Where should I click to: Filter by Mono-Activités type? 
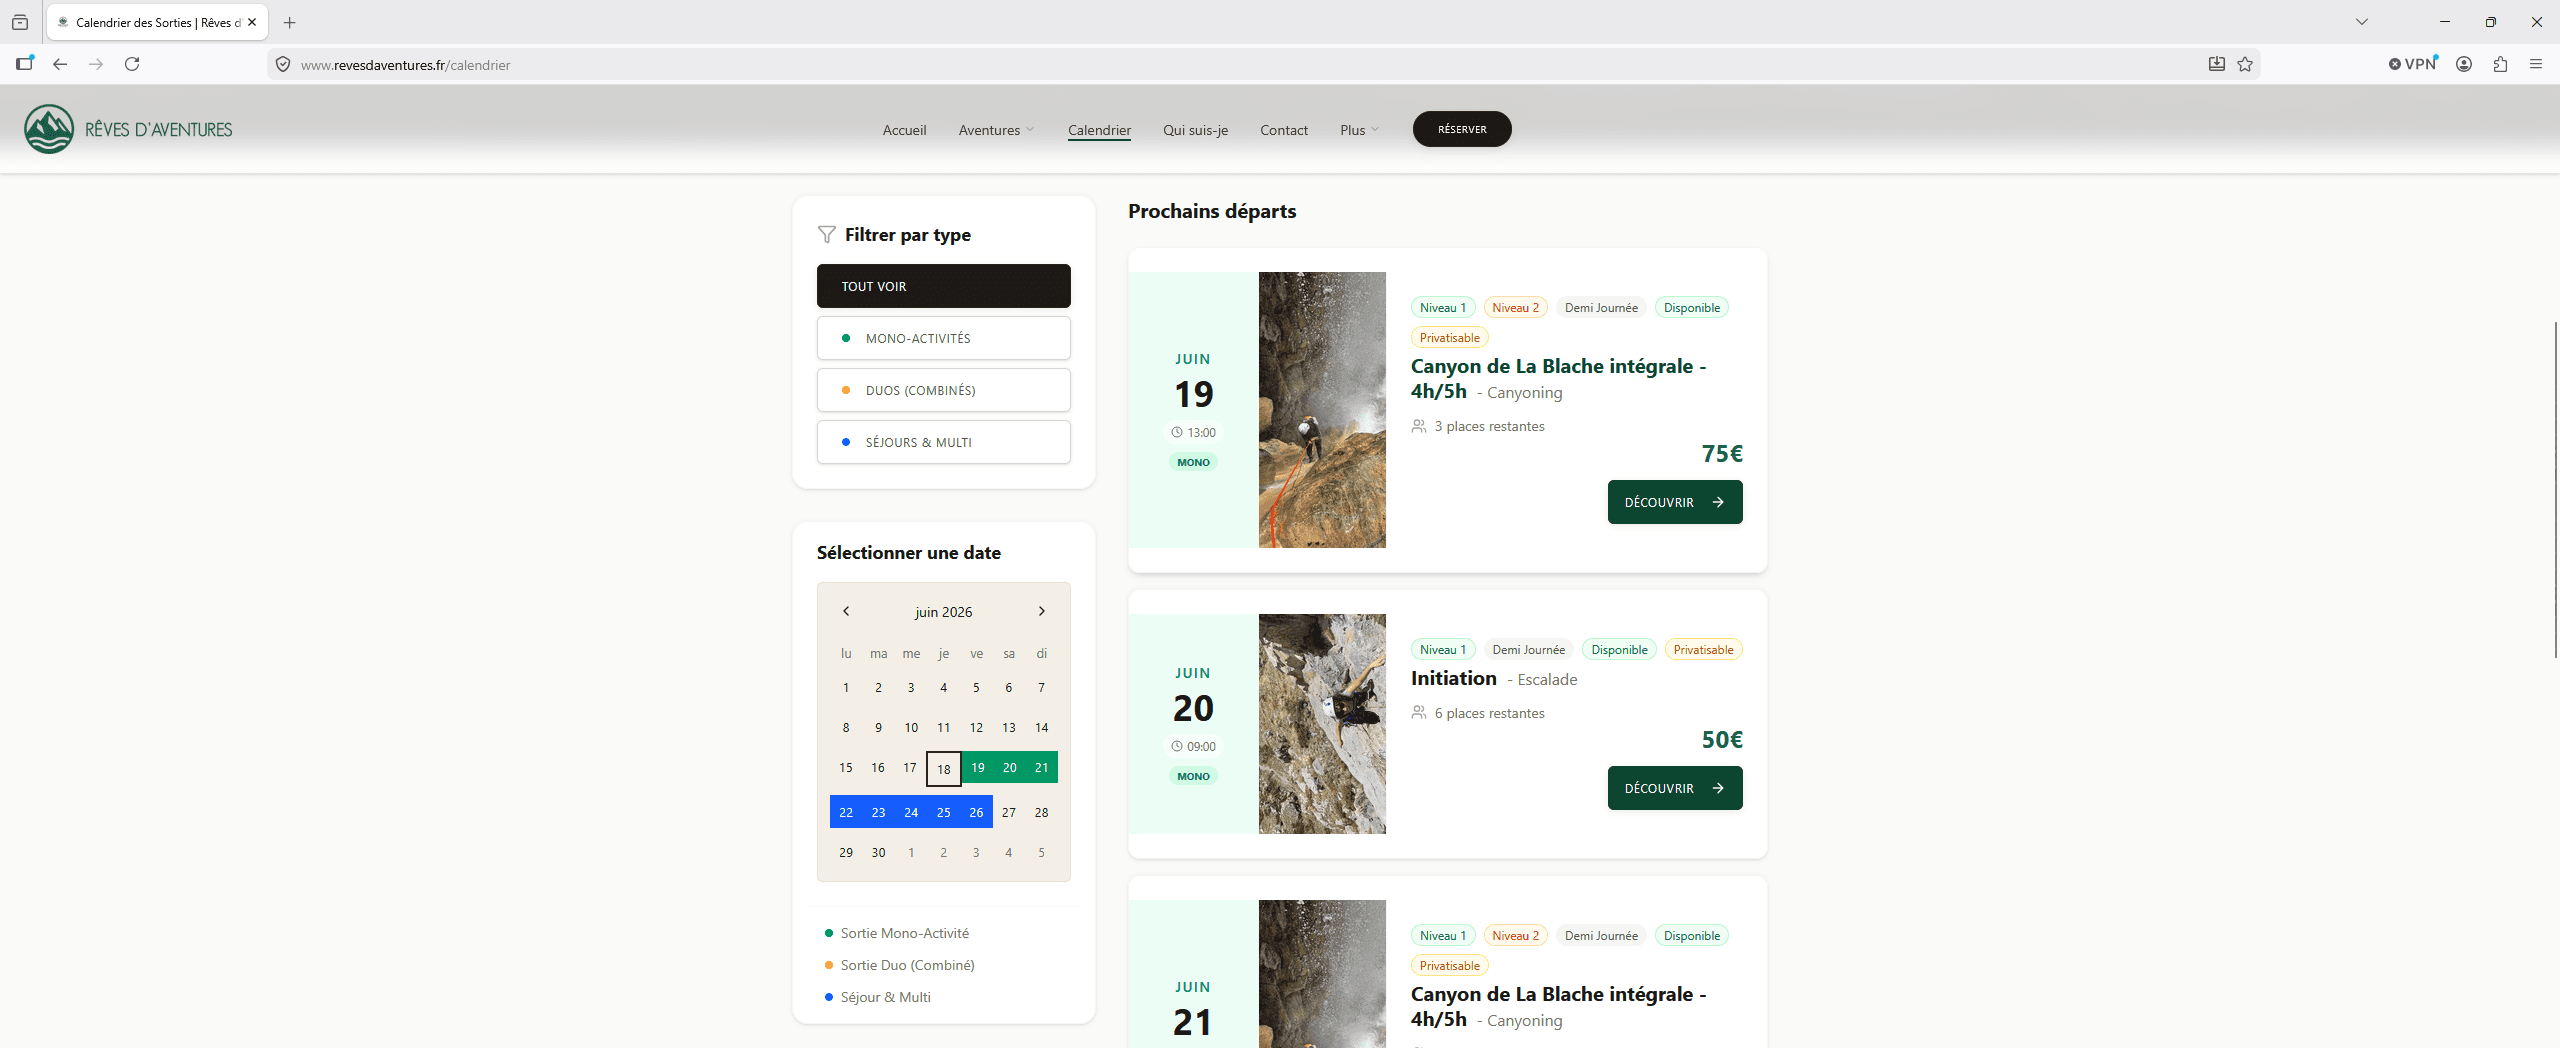click(943, 338)
